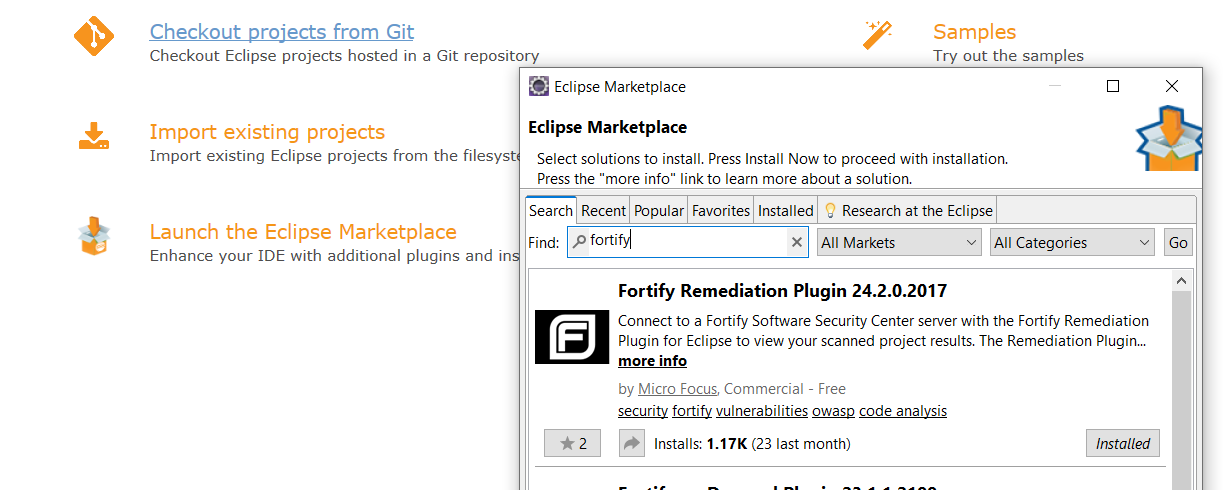
Task: Switch to the Search tab
Action: [x=551, y=210]
